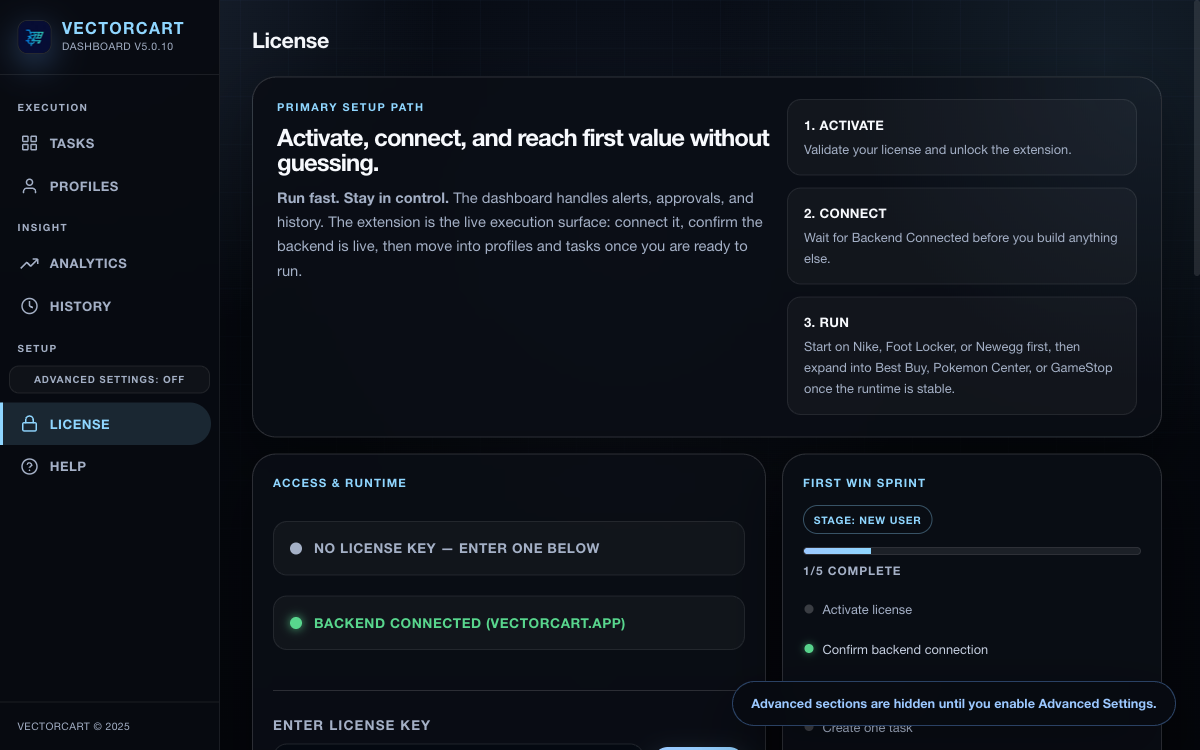Click the clock icon next to History

[x=29, y=306]
